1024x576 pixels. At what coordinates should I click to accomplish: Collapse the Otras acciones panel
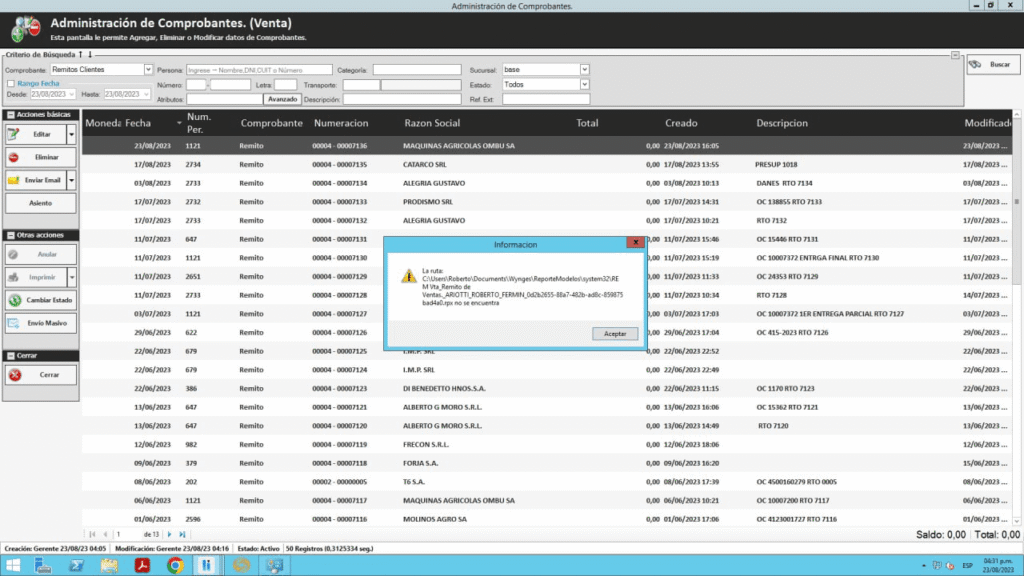pos(10,235)
